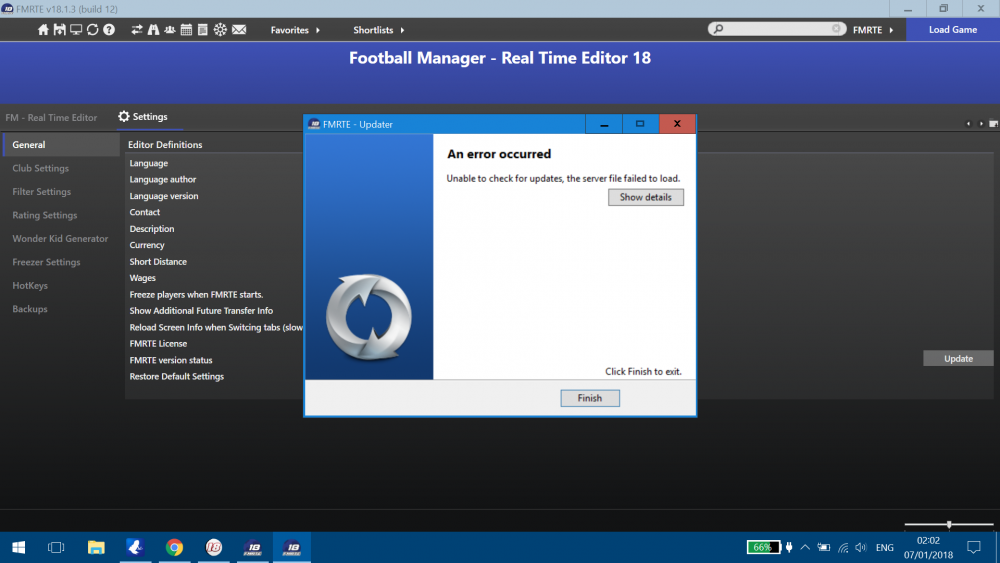The height and width of the screenshot is (563, 1000).
Task: Click the Refresh circular arrow icon
Action: point(92,30)
